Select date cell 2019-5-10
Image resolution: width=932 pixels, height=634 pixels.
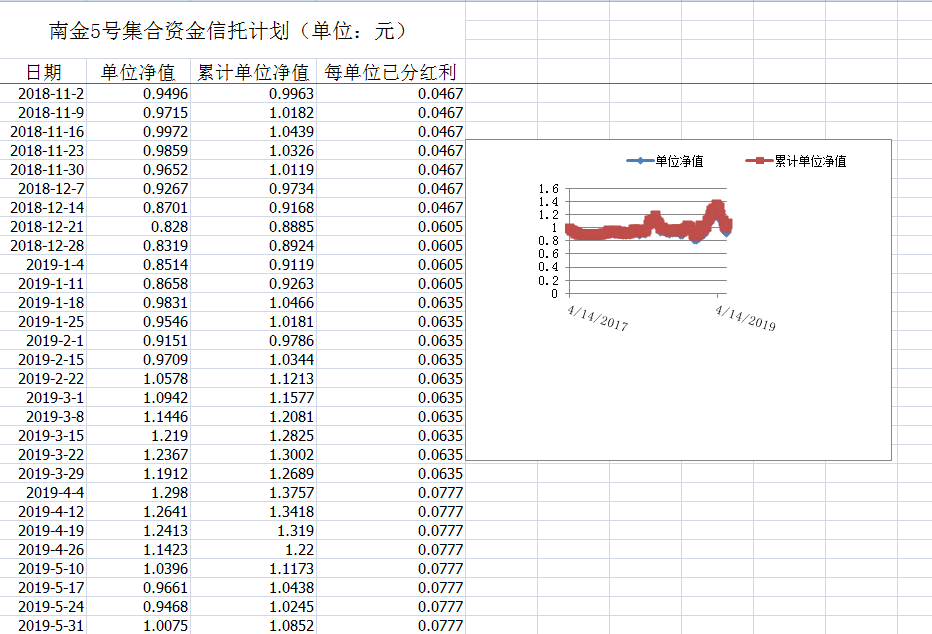click(43, 569)
